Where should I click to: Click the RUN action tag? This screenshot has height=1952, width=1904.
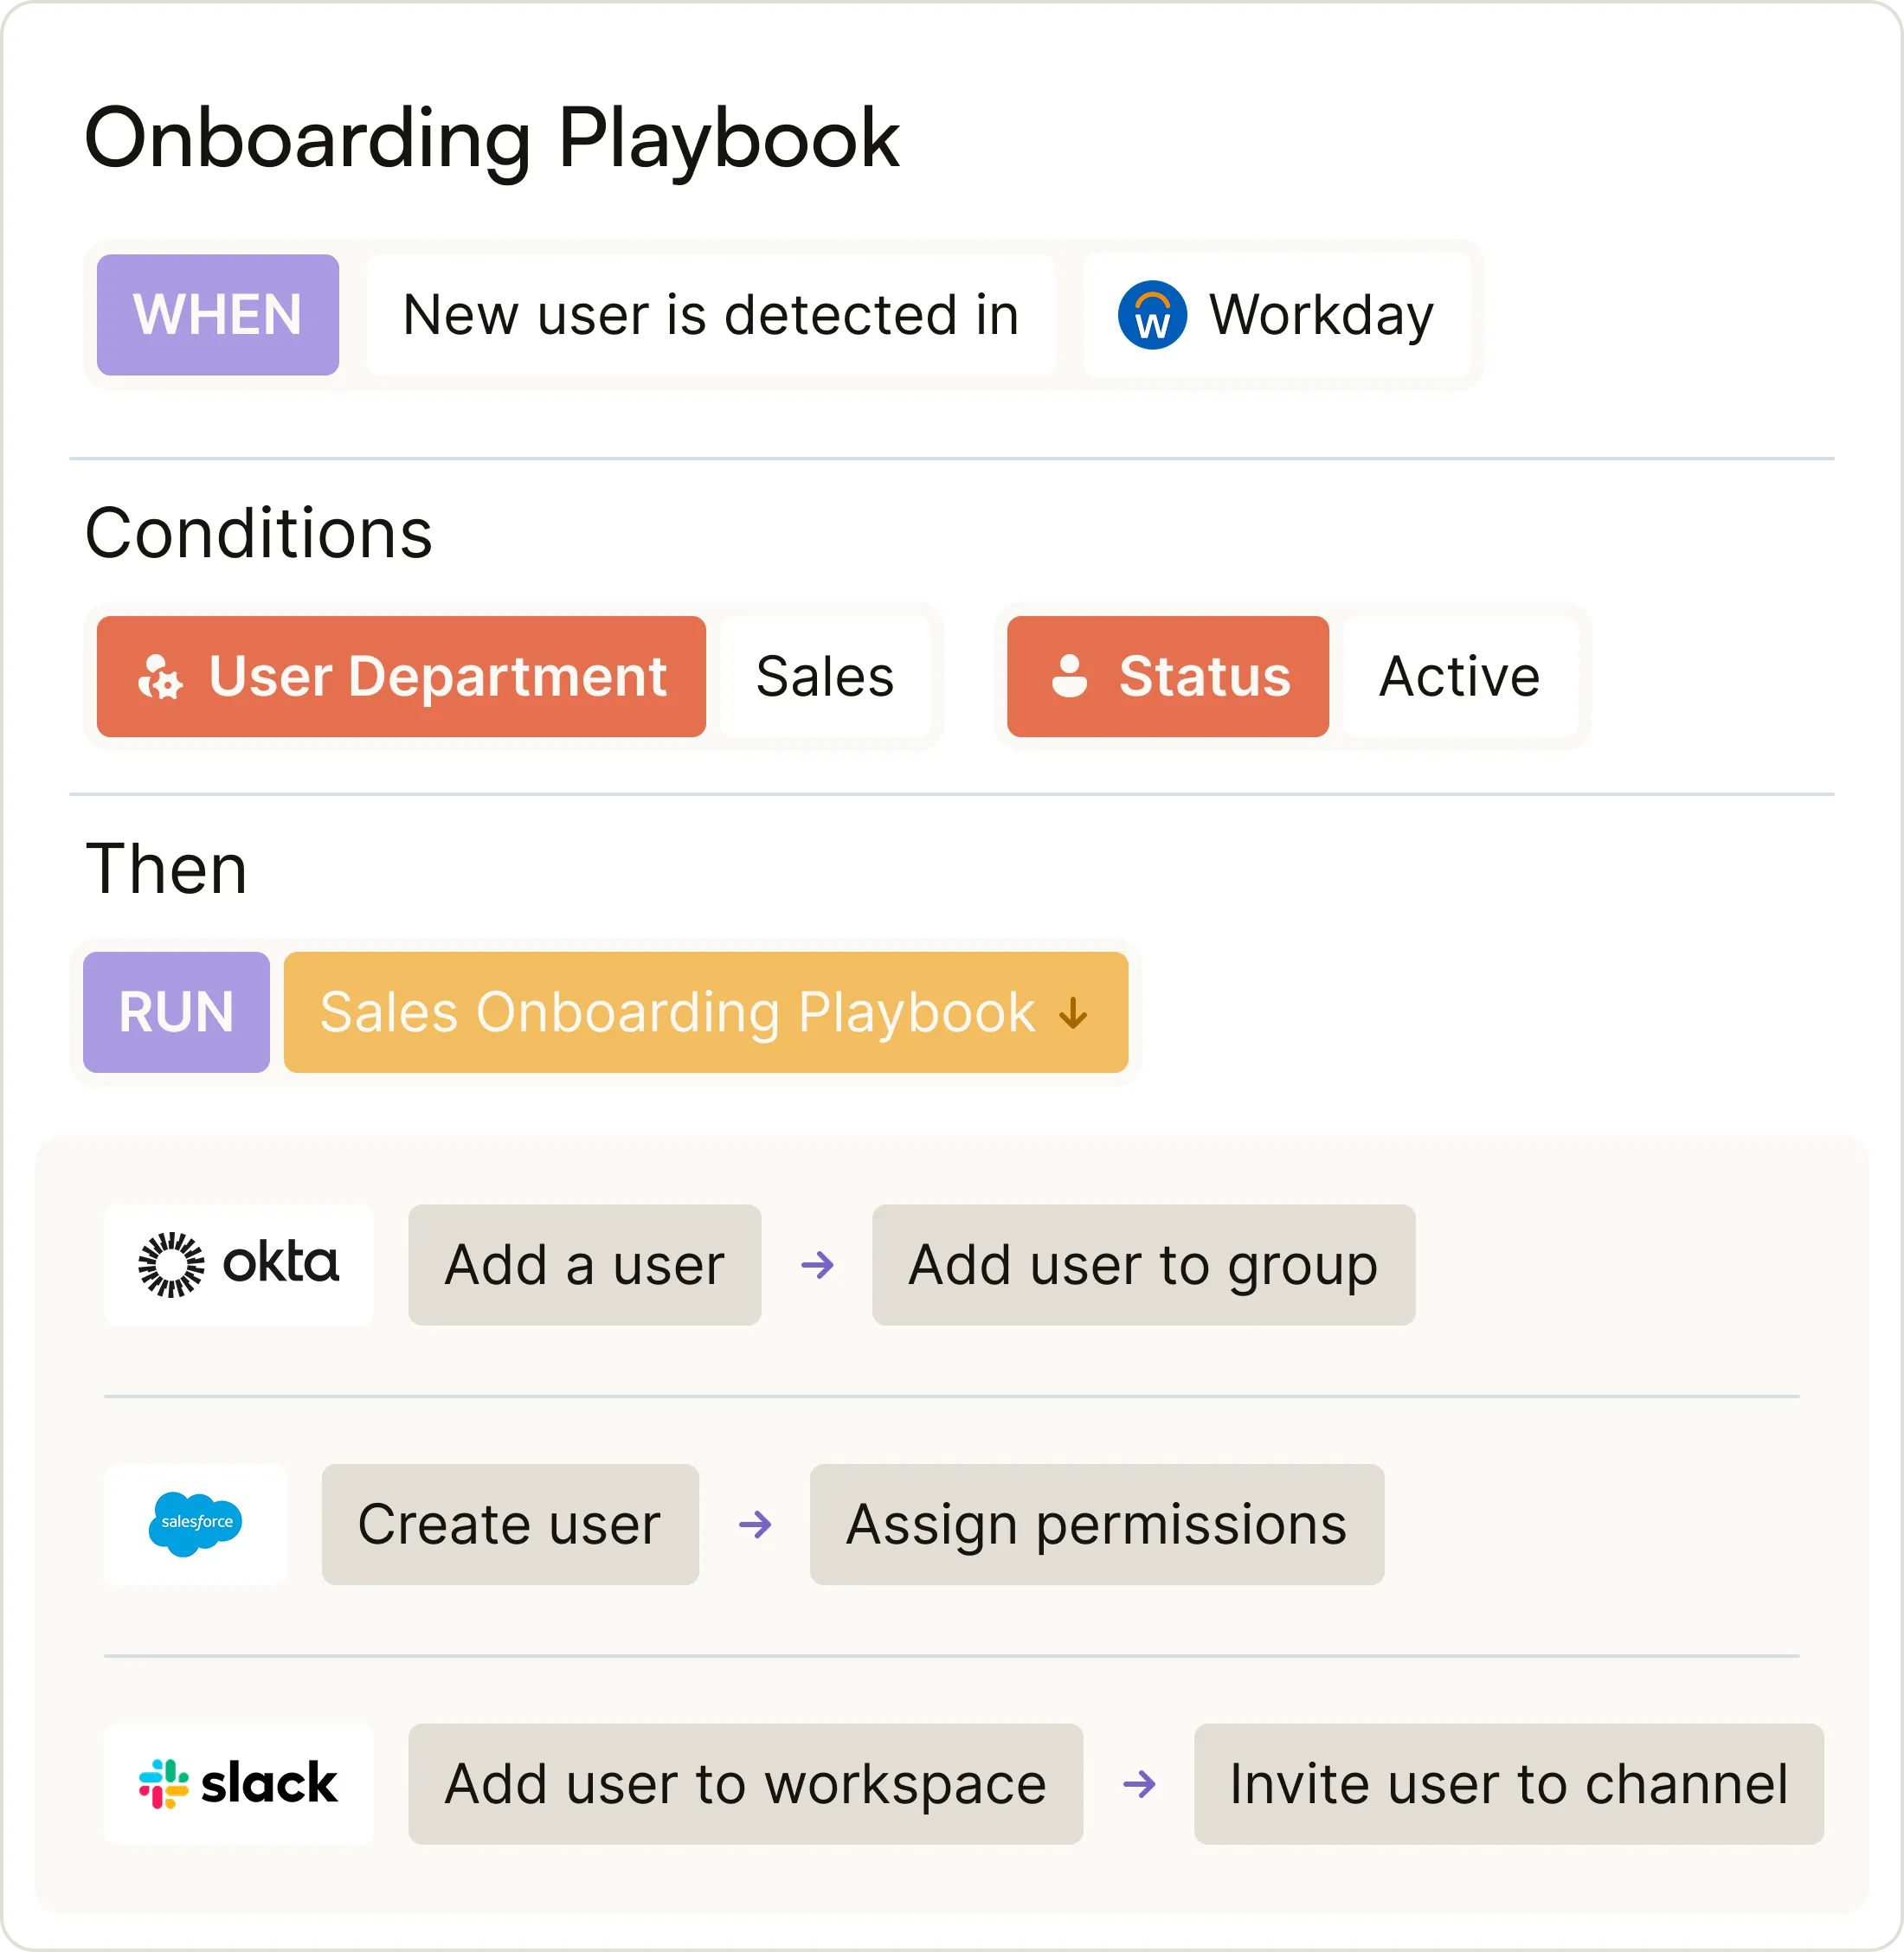click(176, 1013)
